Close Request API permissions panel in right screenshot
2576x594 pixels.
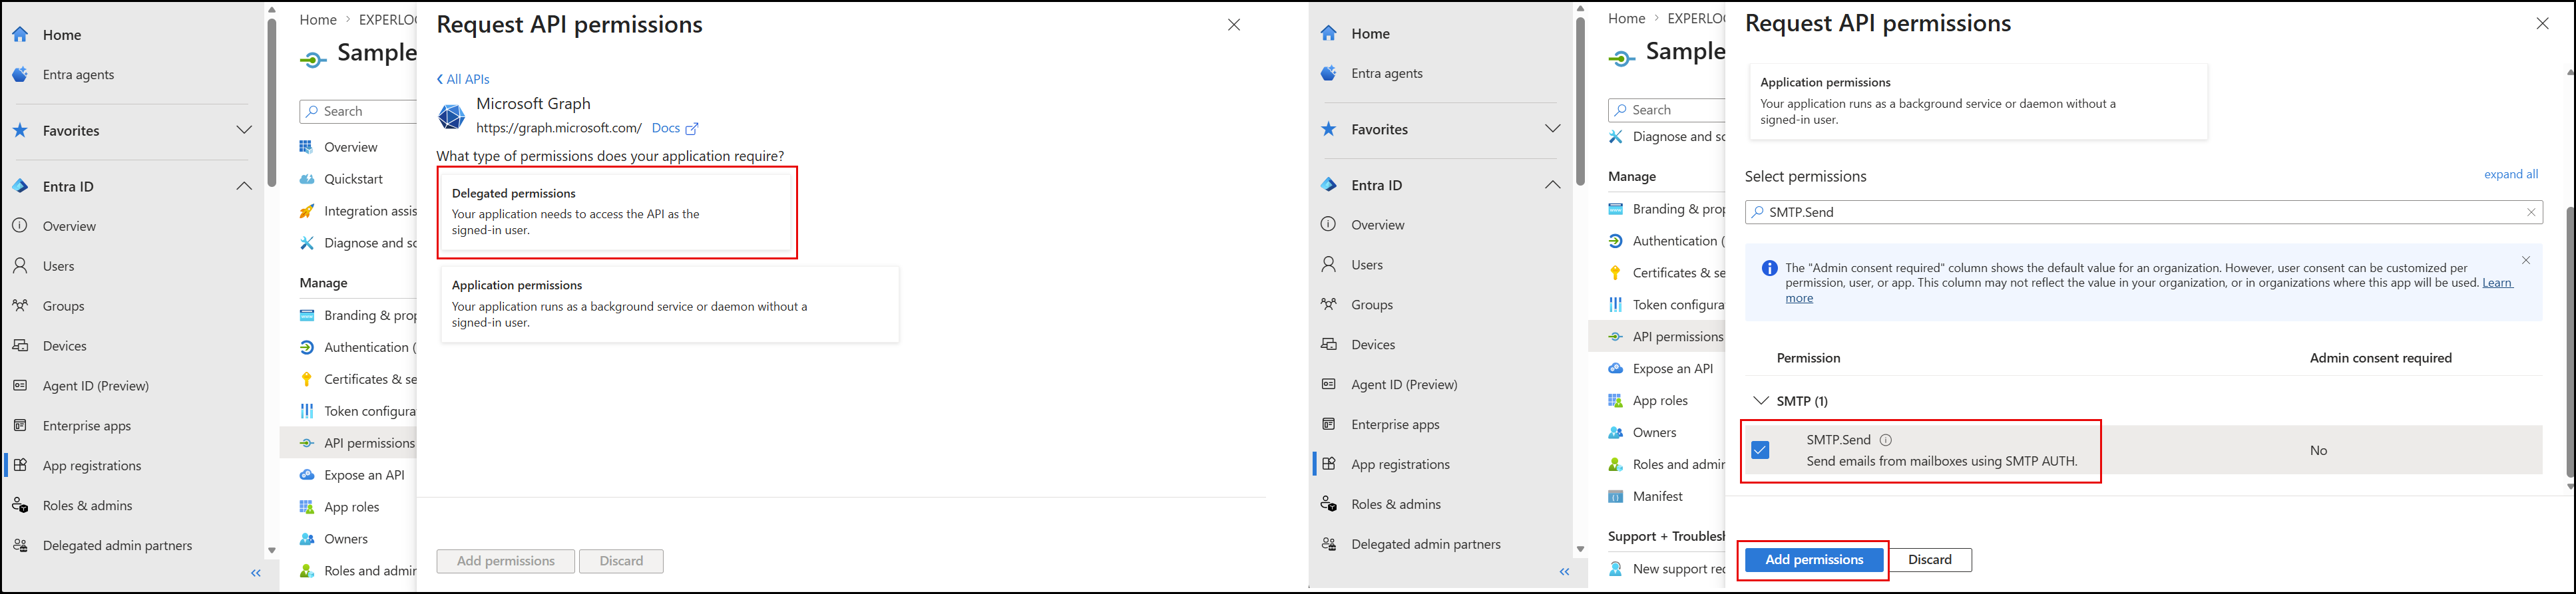click(2543, 23)
